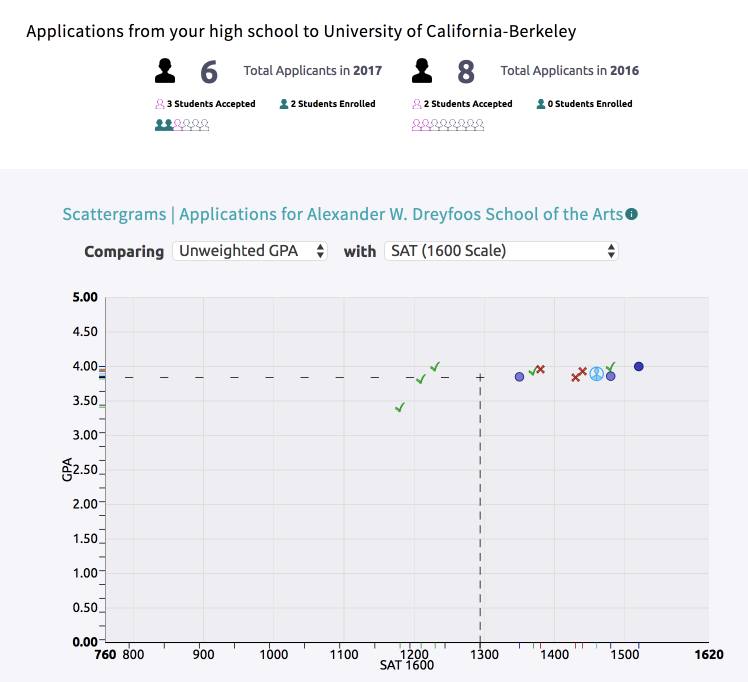Click the green checkmark near 1480 SAT

pyautogui.click(x=611, y=367)
